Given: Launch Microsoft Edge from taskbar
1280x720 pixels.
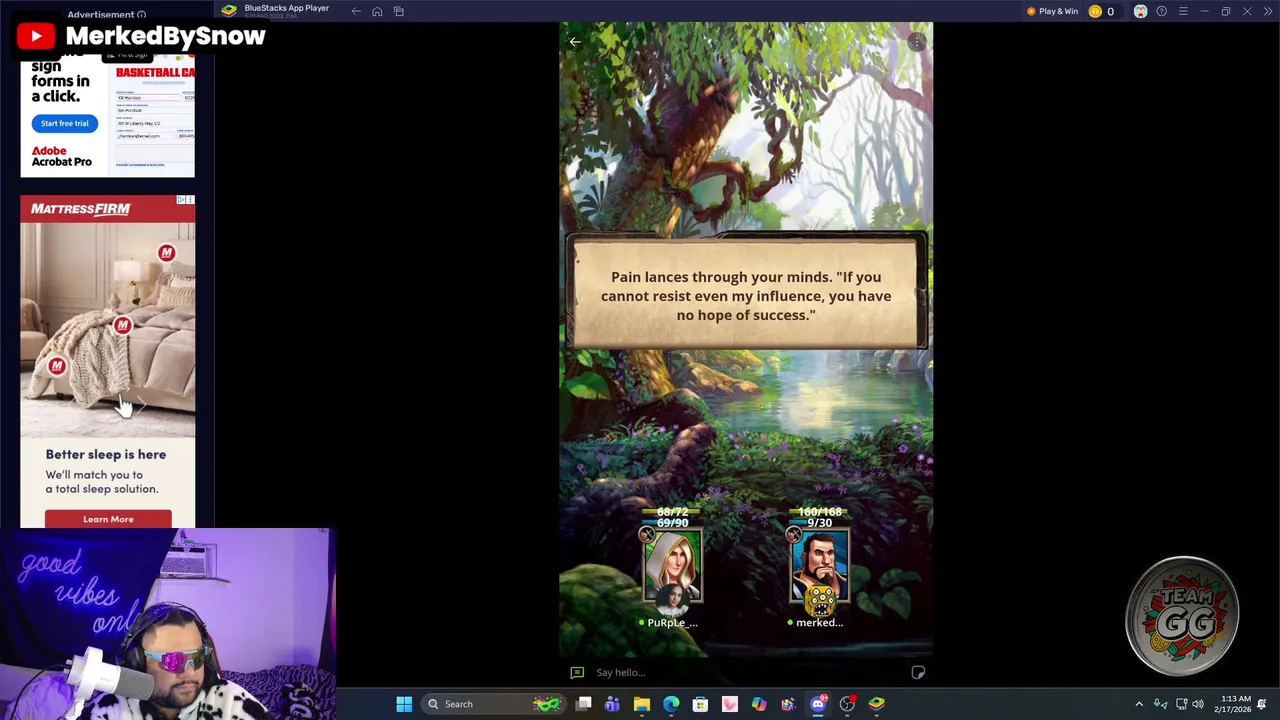Looking at the screenshot, I should click(x=671, y=704).
